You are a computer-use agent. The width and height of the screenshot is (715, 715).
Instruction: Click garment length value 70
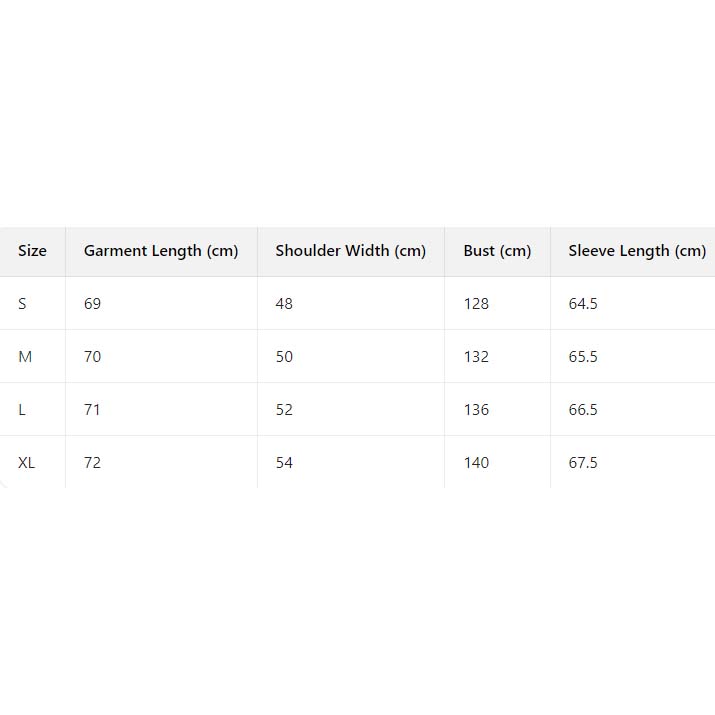pos(93,357)
